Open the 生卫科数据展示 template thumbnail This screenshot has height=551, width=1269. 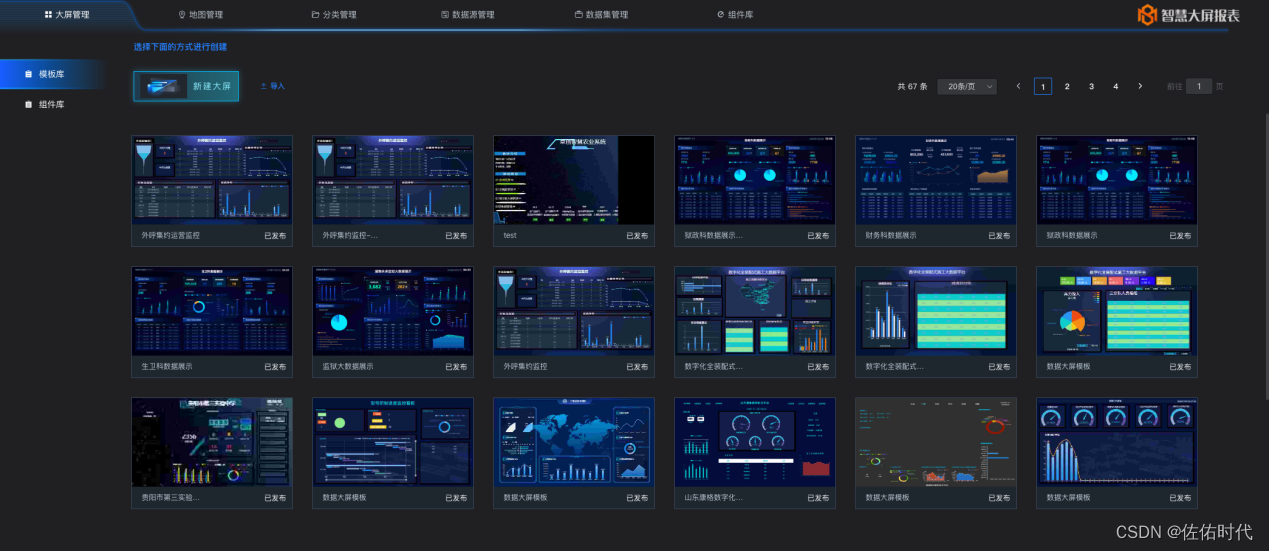click(212, 311)
